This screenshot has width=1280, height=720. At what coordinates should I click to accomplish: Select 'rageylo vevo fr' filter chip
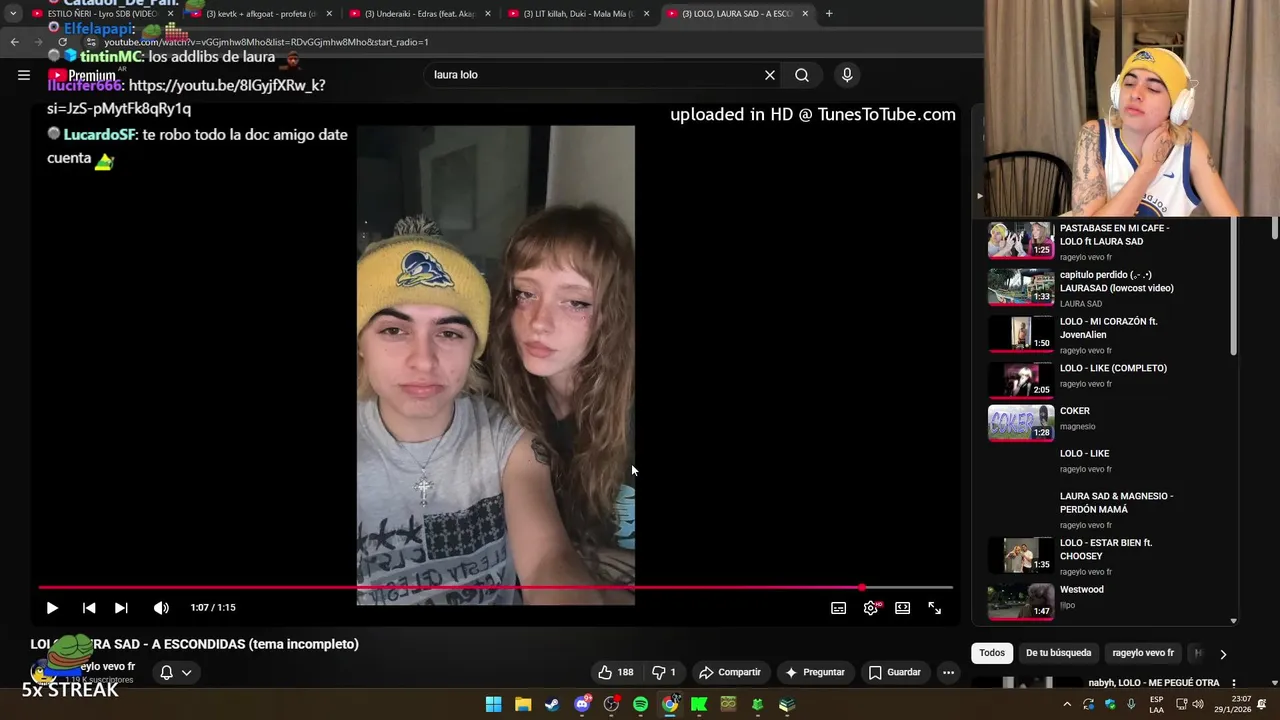[1143, 653]
